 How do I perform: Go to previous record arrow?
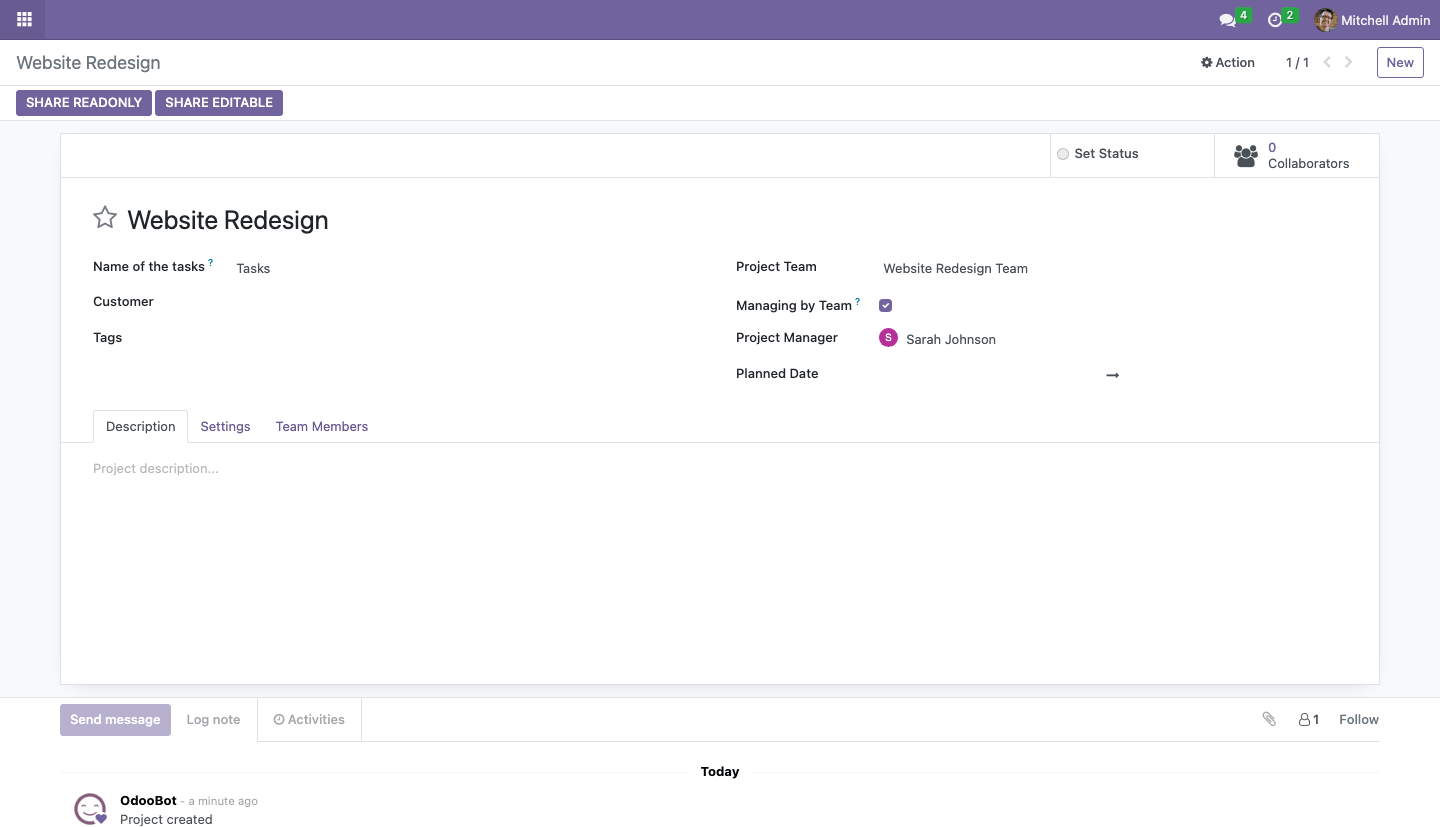coord(1327,62)
